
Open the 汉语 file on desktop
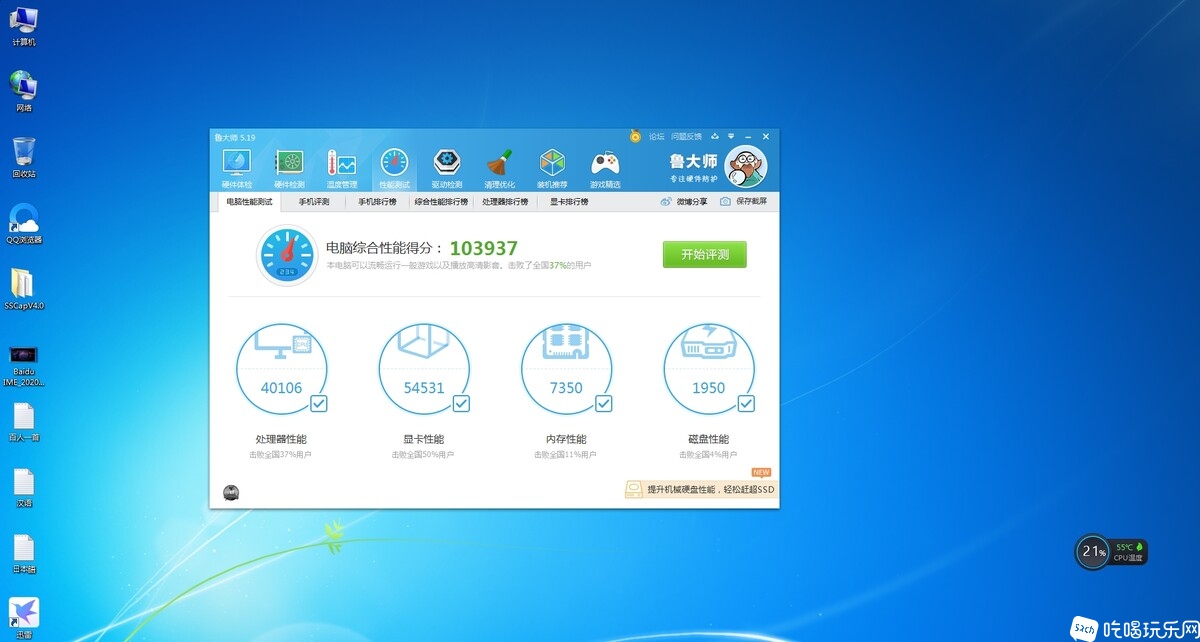point(24,488)
